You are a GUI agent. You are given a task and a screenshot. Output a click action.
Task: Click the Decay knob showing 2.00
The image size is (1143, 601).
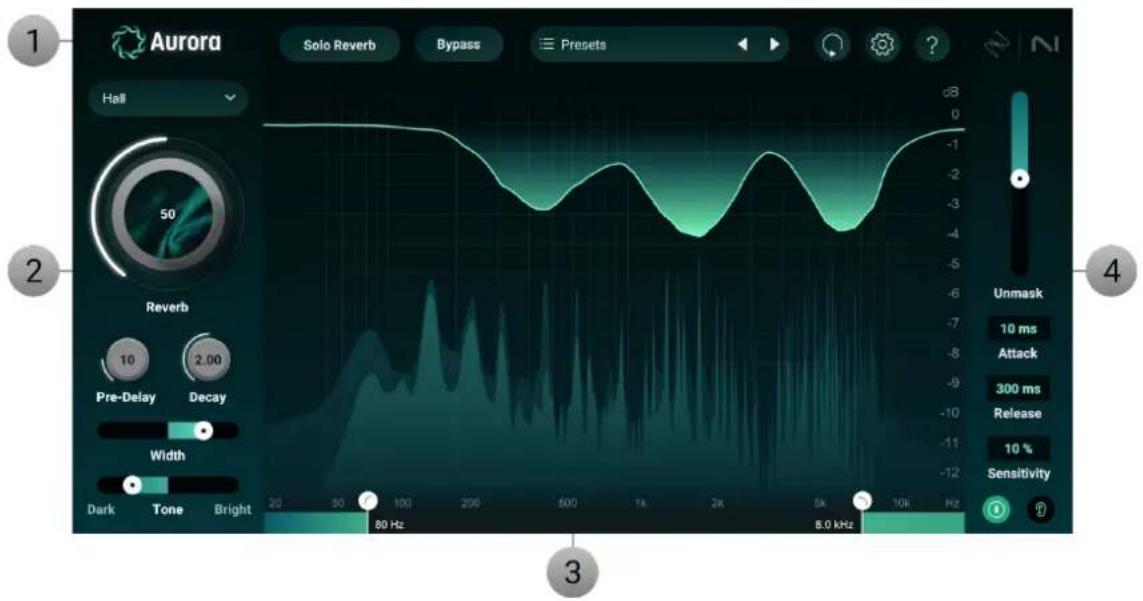pos(208,360)
